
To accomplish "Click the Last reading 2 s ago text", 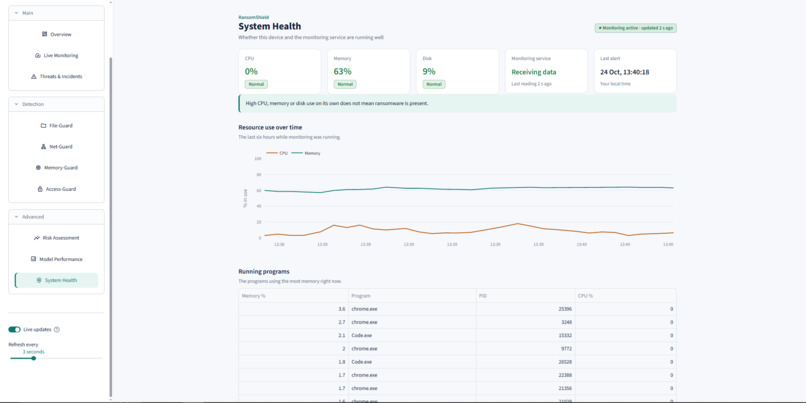I will tap(531, 84).
